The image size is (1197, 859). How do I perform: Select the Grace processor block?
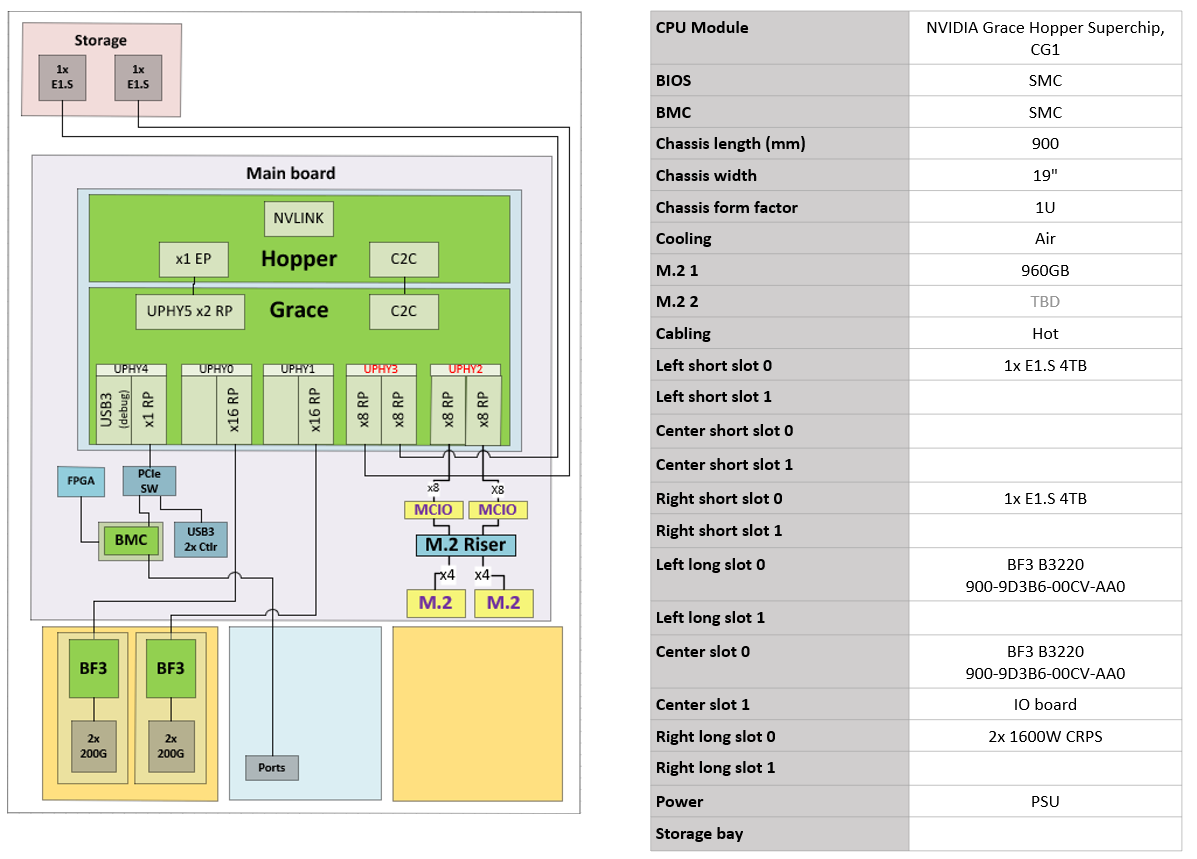click(297, 310)
